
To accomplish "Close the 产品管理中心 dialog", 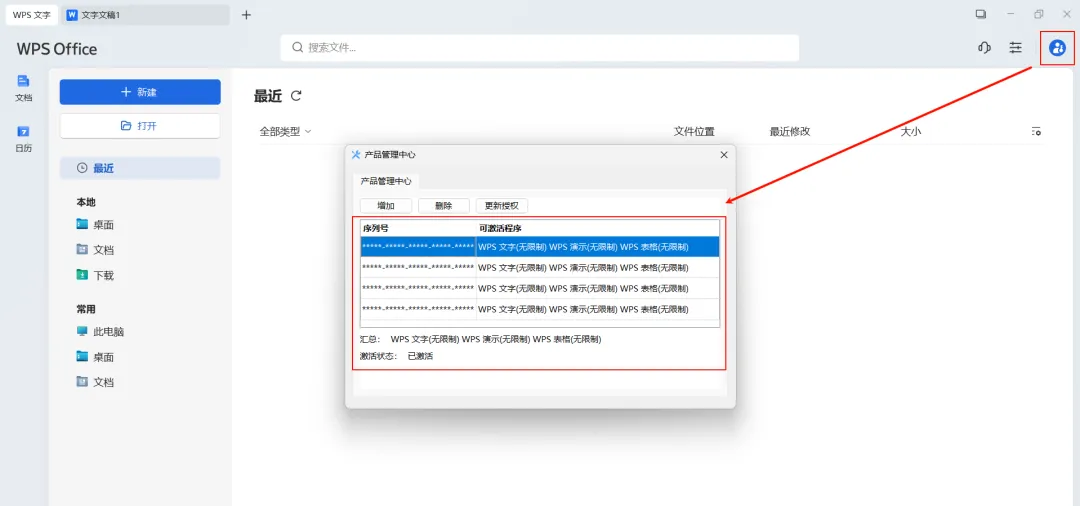I will pyautogui.click(x=724, y=155).
